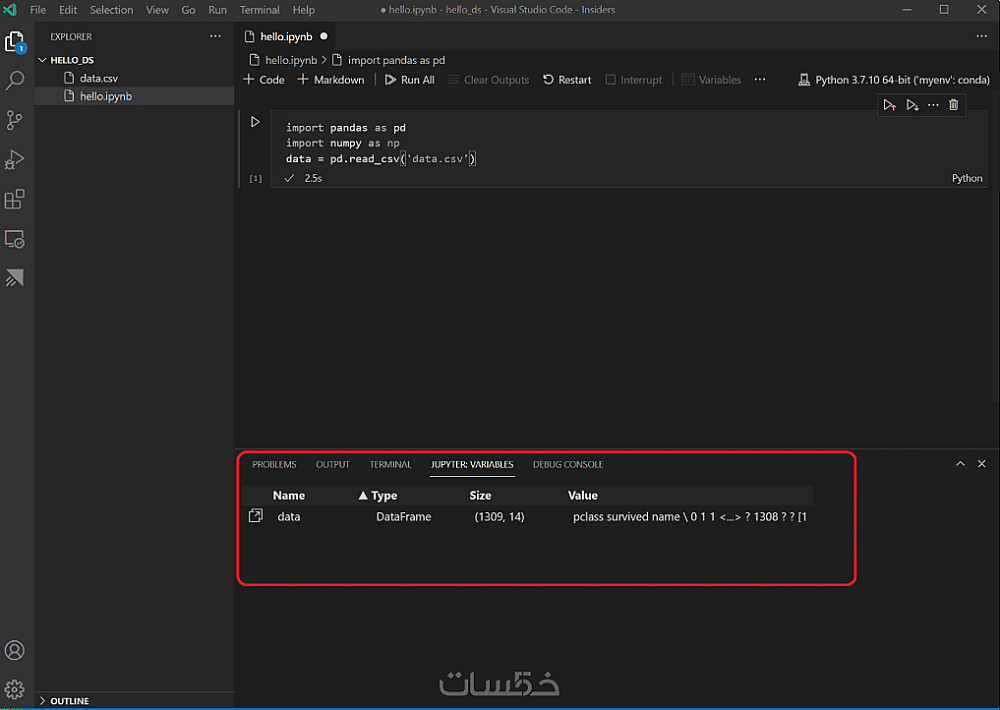The image size is (1000, 710).
Task: Open Explorer's Views and More Actions ellipsis
Action: point(216,36)
